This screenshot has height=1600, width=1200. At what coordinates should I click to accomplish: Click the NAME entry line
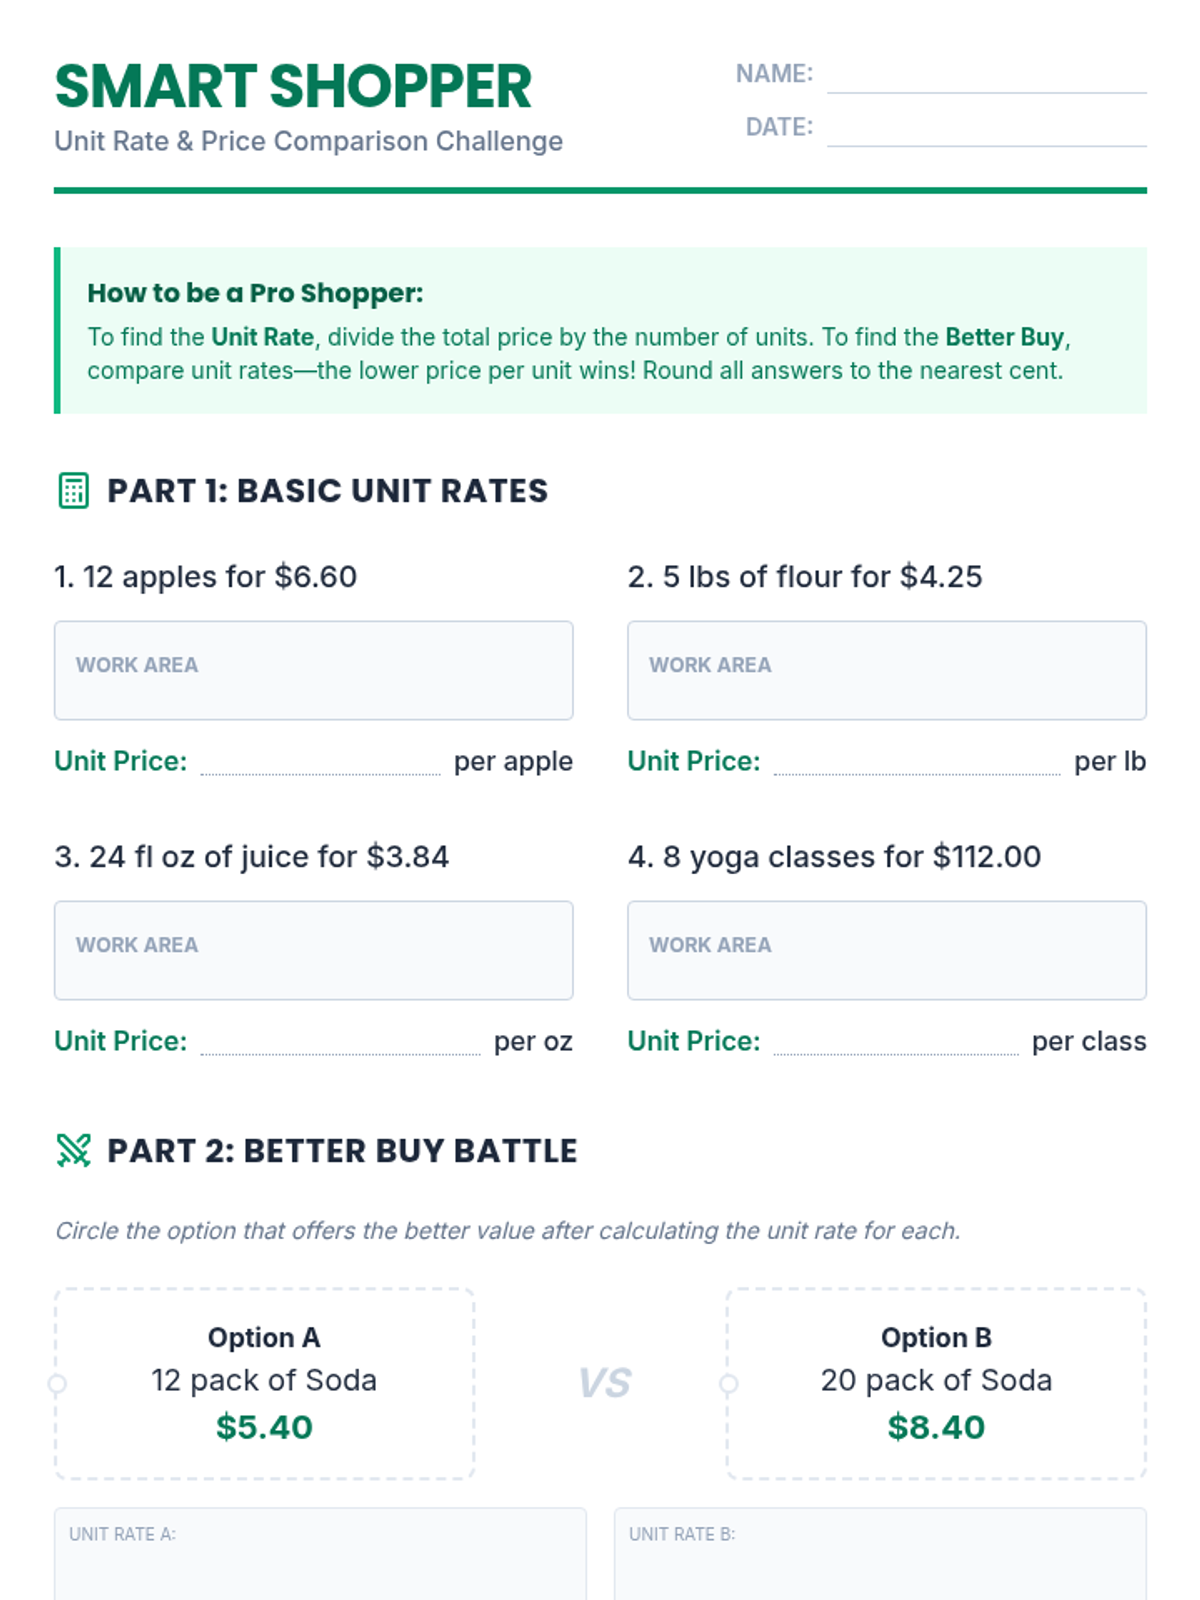click(x=986, y=78)
